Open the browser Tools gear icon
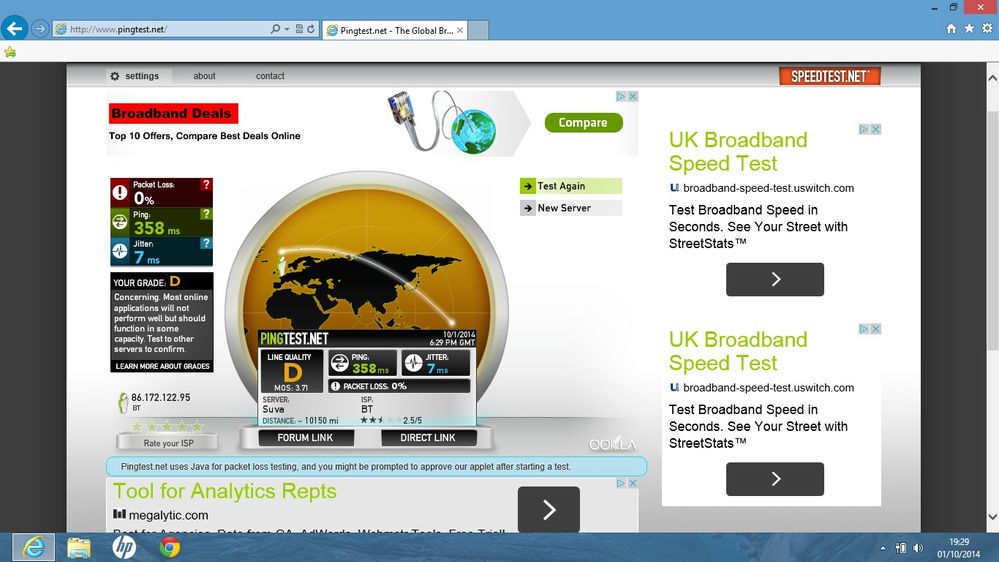Viewport: 999px width, 562px height. pyautogui.click(x=987, y=29)
